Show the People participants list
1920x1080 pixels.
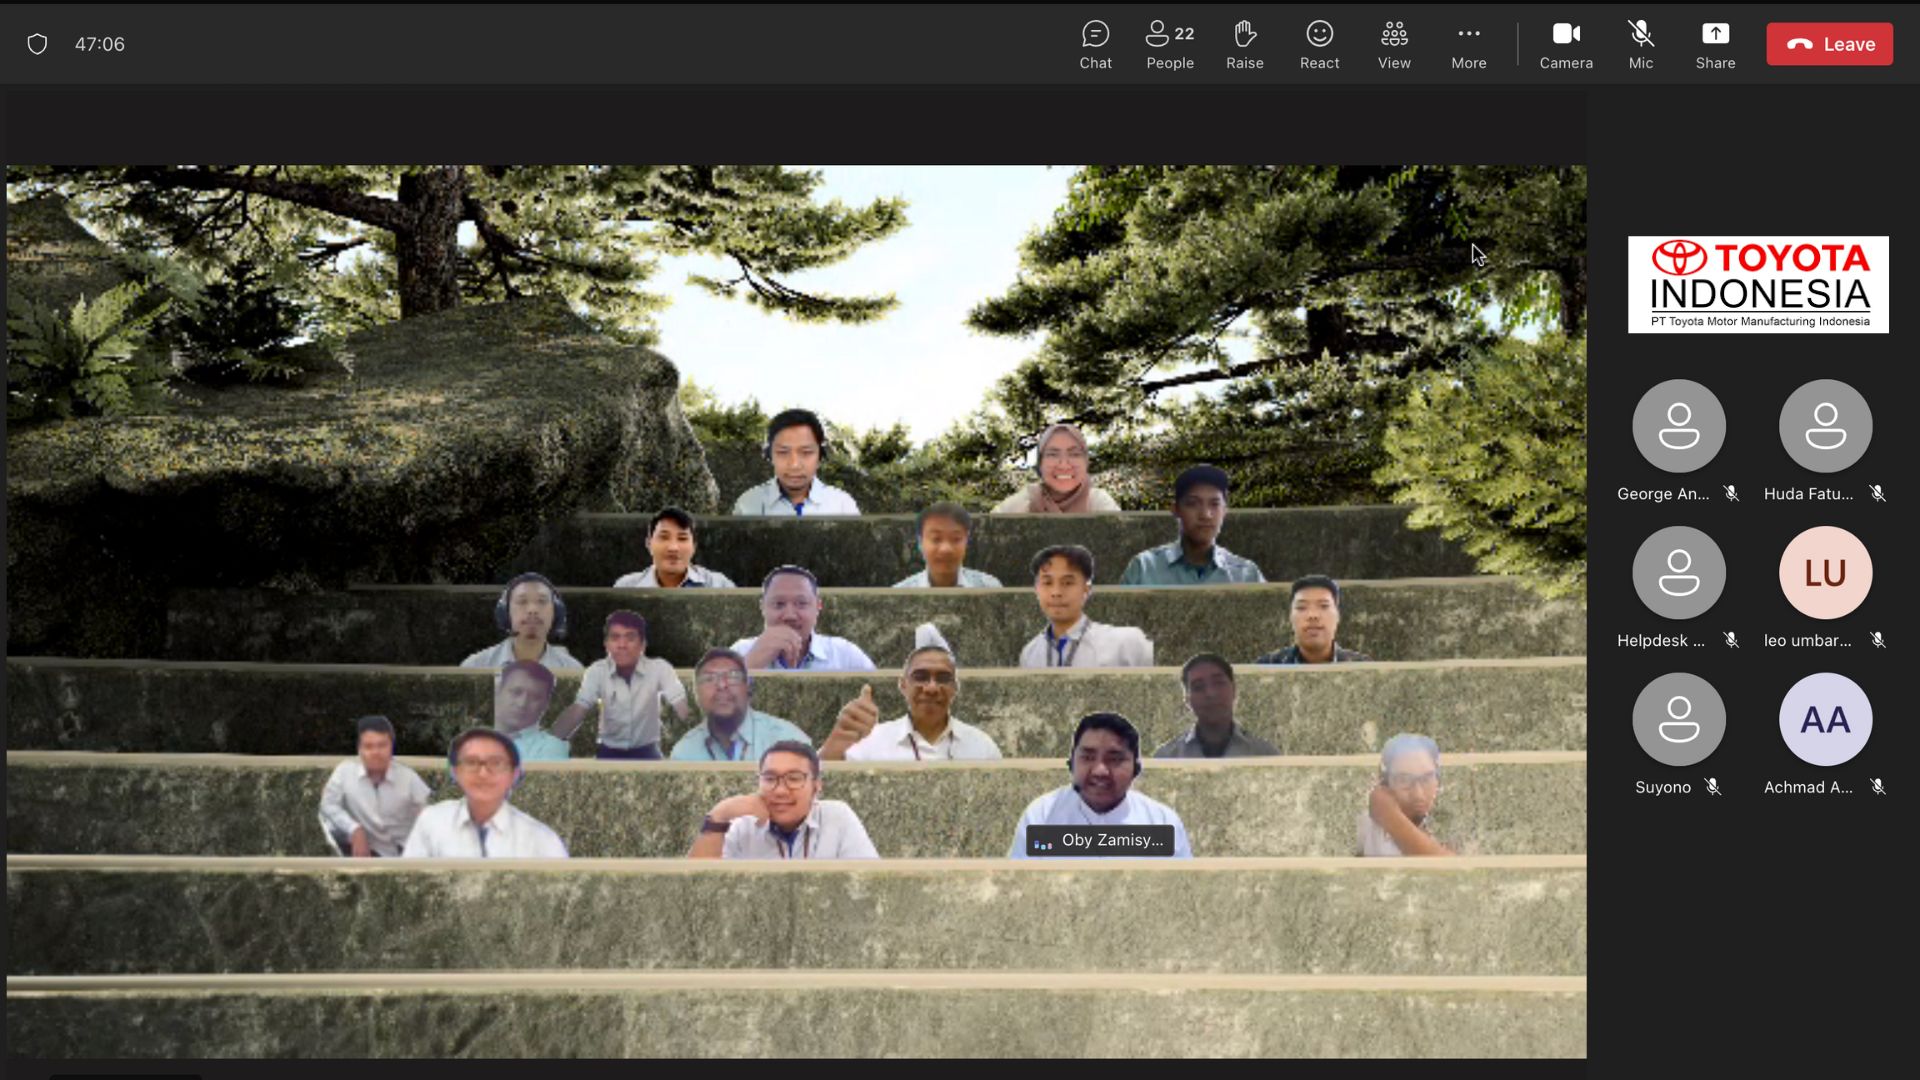click(x=1170, y=45)
